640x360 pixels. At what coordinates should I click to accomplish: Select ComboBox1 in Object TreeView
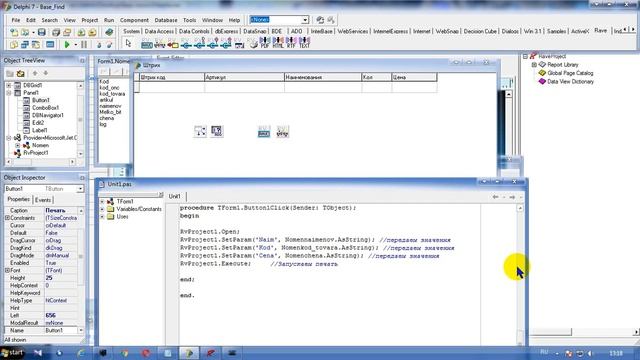coord(45,108)
